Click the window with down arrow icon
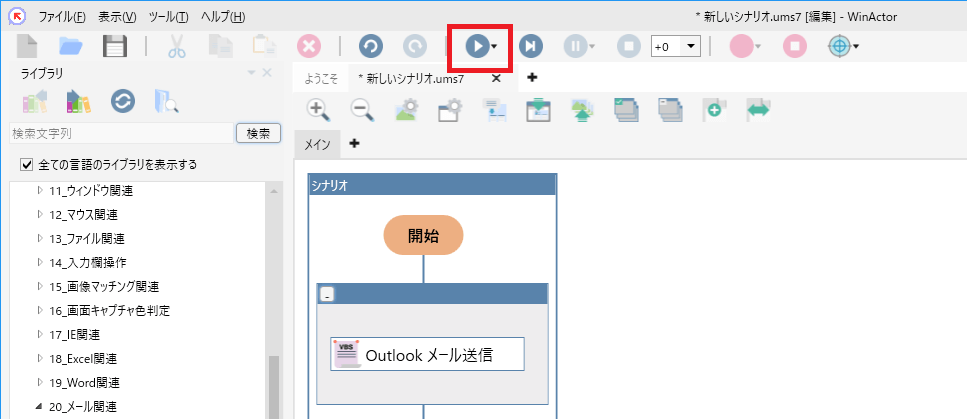 click(x=538, y=110)
